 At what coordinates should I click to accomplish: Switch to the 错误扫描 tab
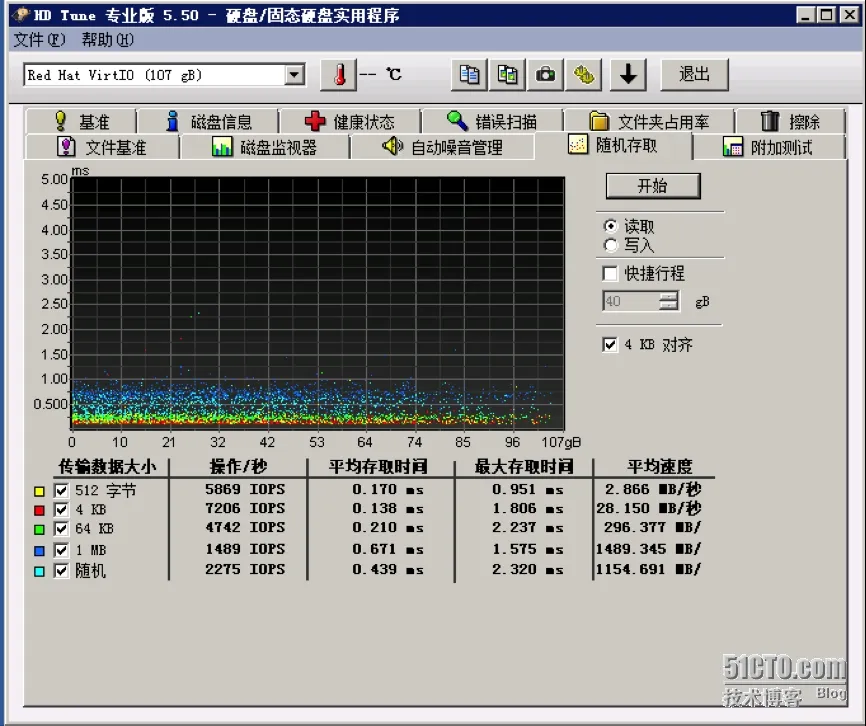click(x=492, y=121)
